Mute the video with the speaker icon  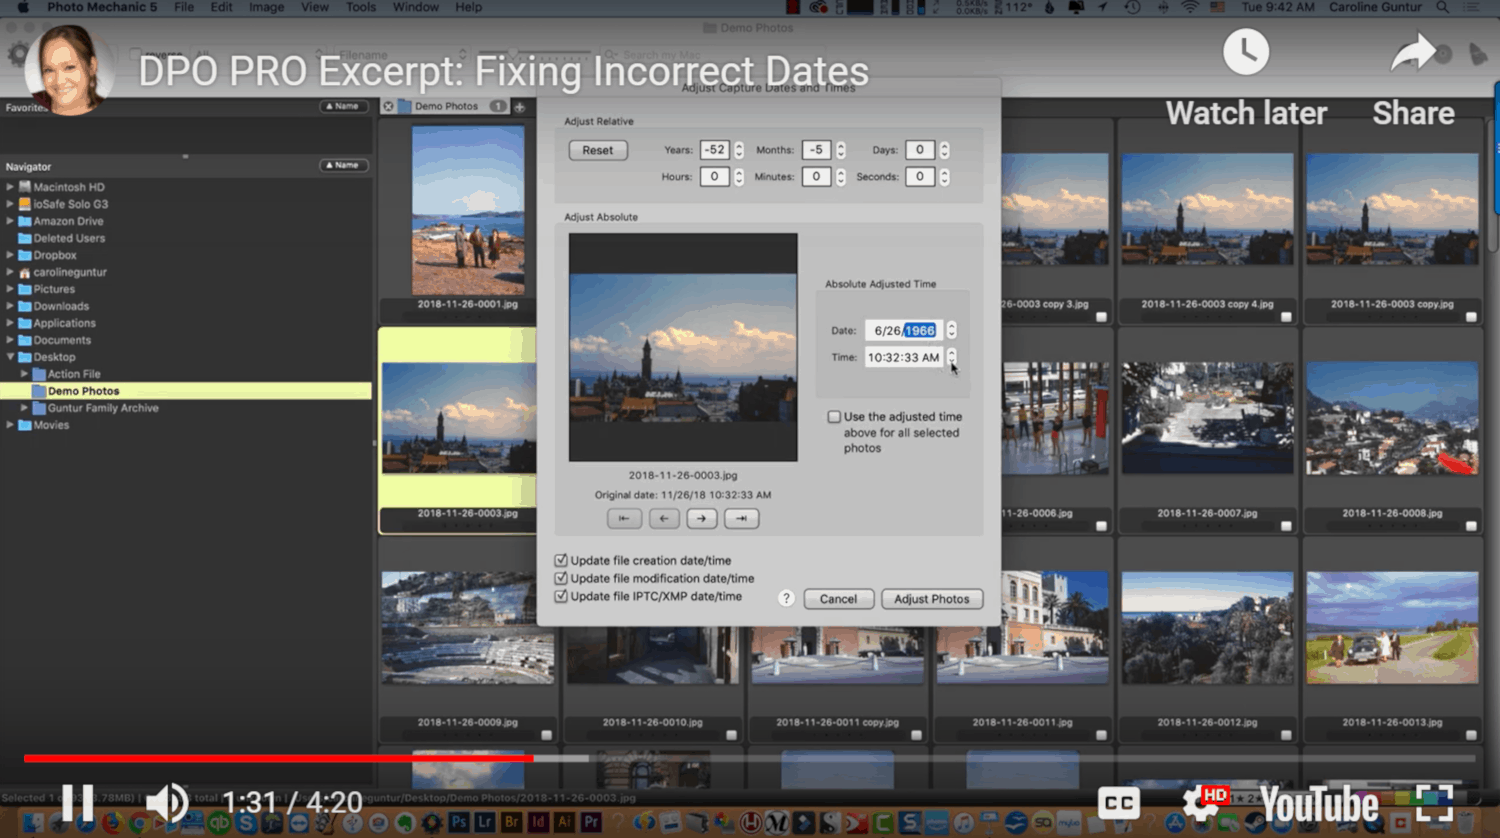coord(167,803)
